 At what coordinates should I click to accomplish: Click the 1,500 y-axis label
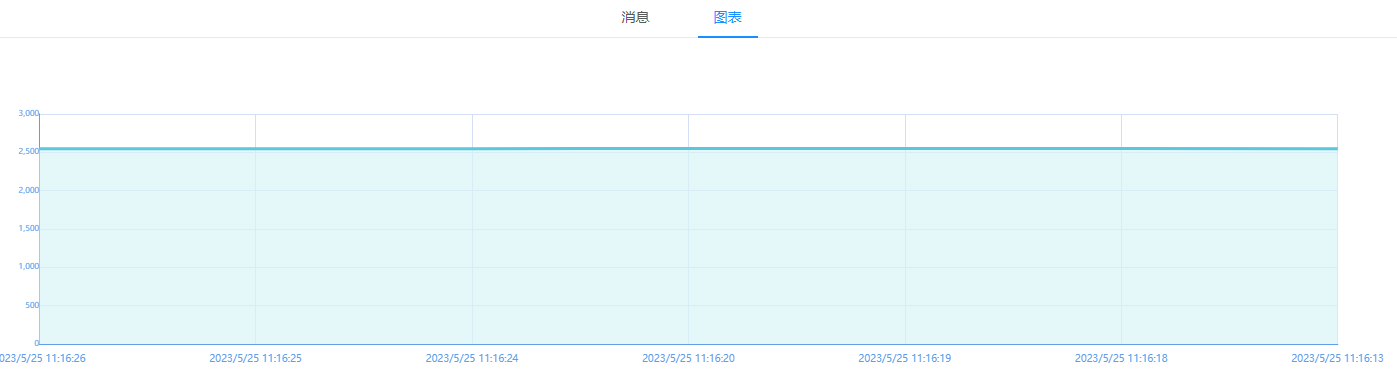[x=28, y=229]
